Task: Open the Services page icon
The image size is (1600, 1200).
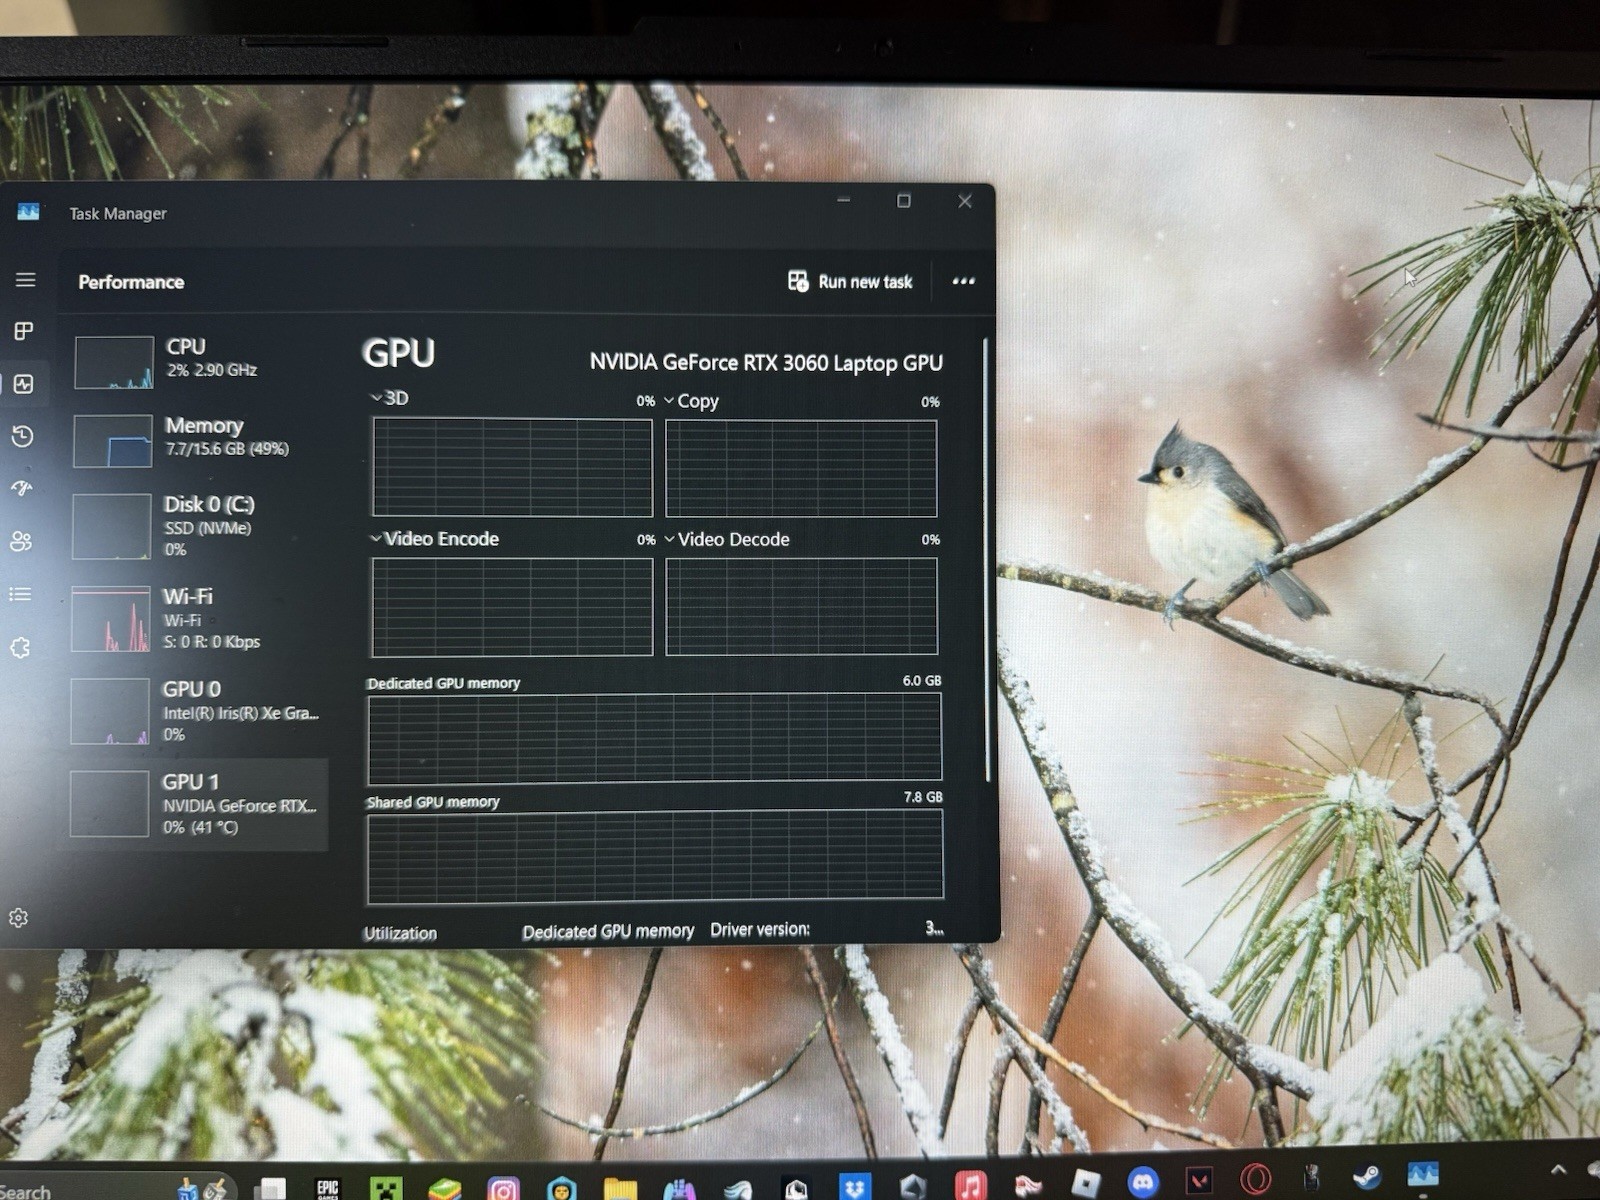Action: point(20,648)
